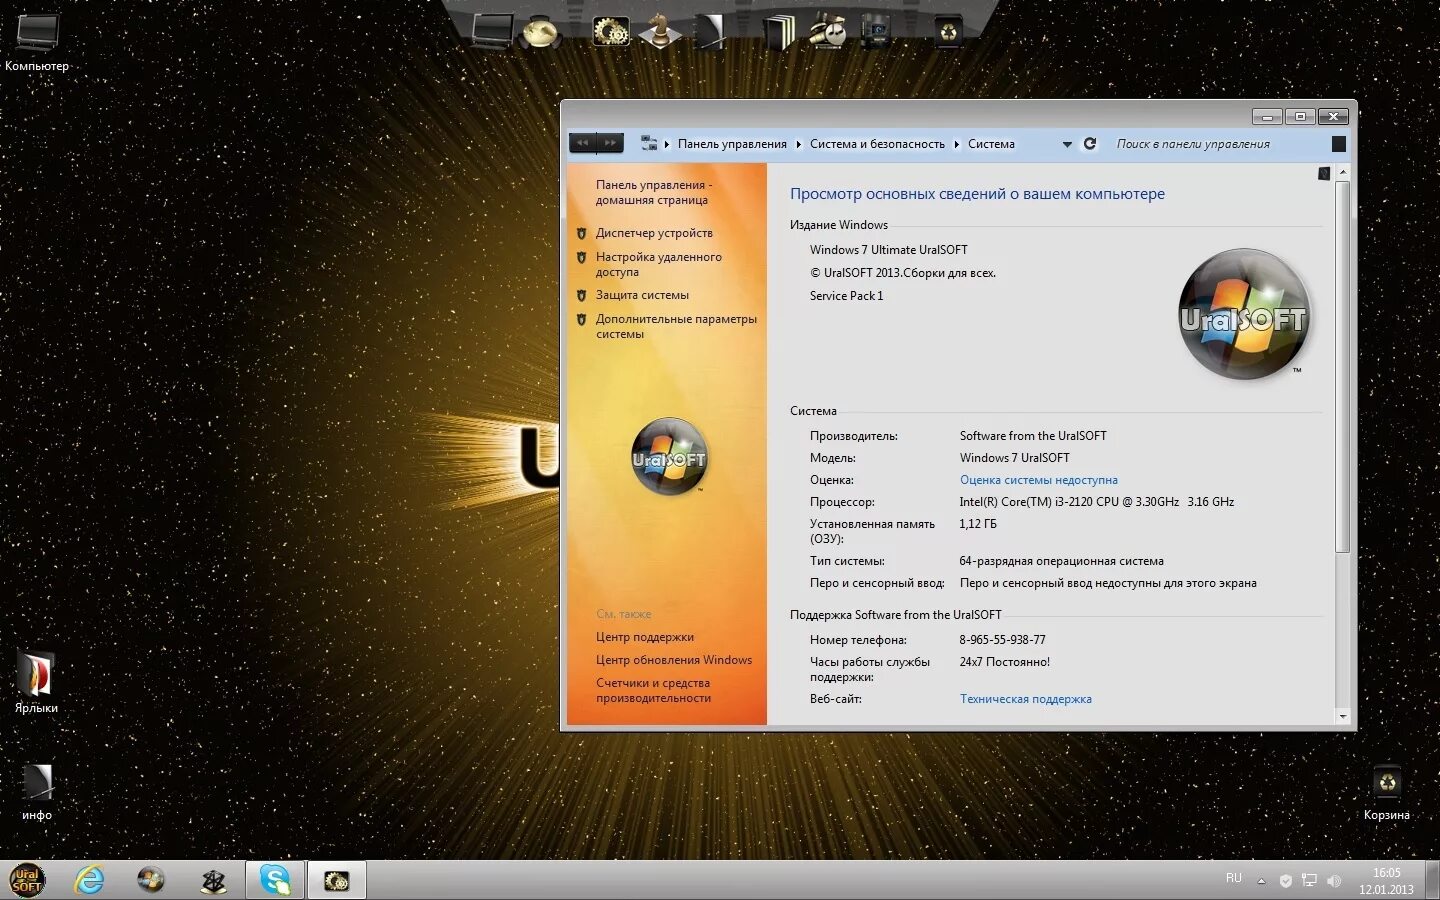Open the music media icon in top dock

827,32
